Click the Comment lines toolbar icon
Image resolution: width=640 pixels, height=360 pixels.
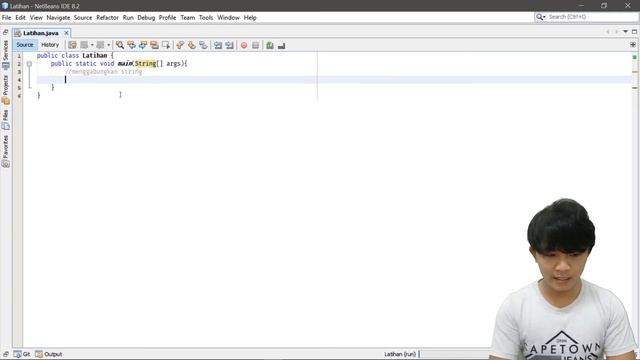click(x=270, y=45)
